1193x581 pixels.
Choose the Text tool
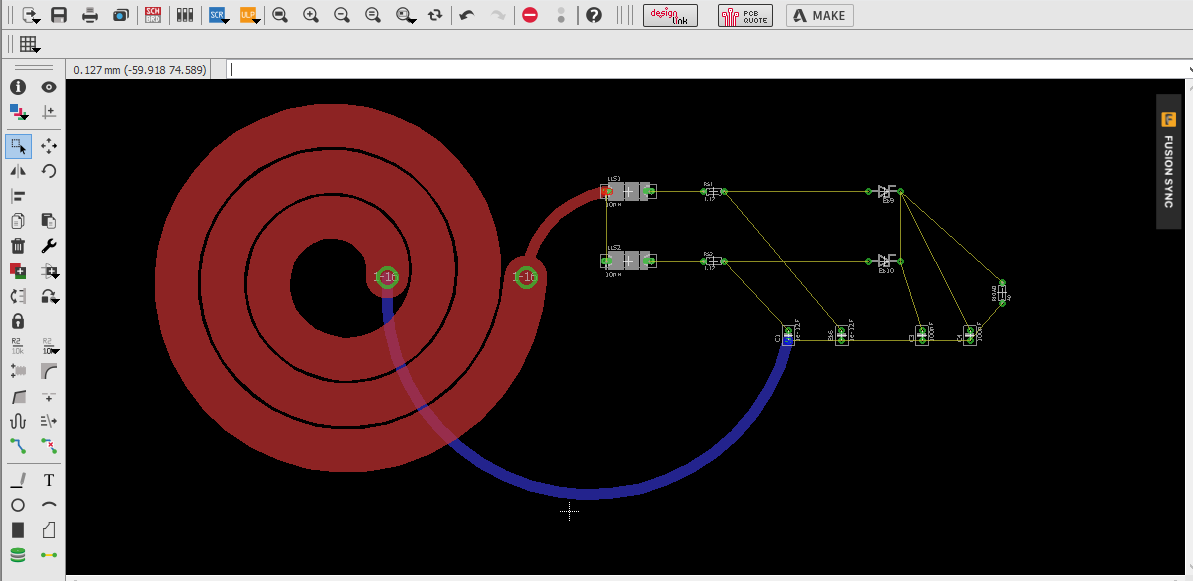[x=49, y=480]
